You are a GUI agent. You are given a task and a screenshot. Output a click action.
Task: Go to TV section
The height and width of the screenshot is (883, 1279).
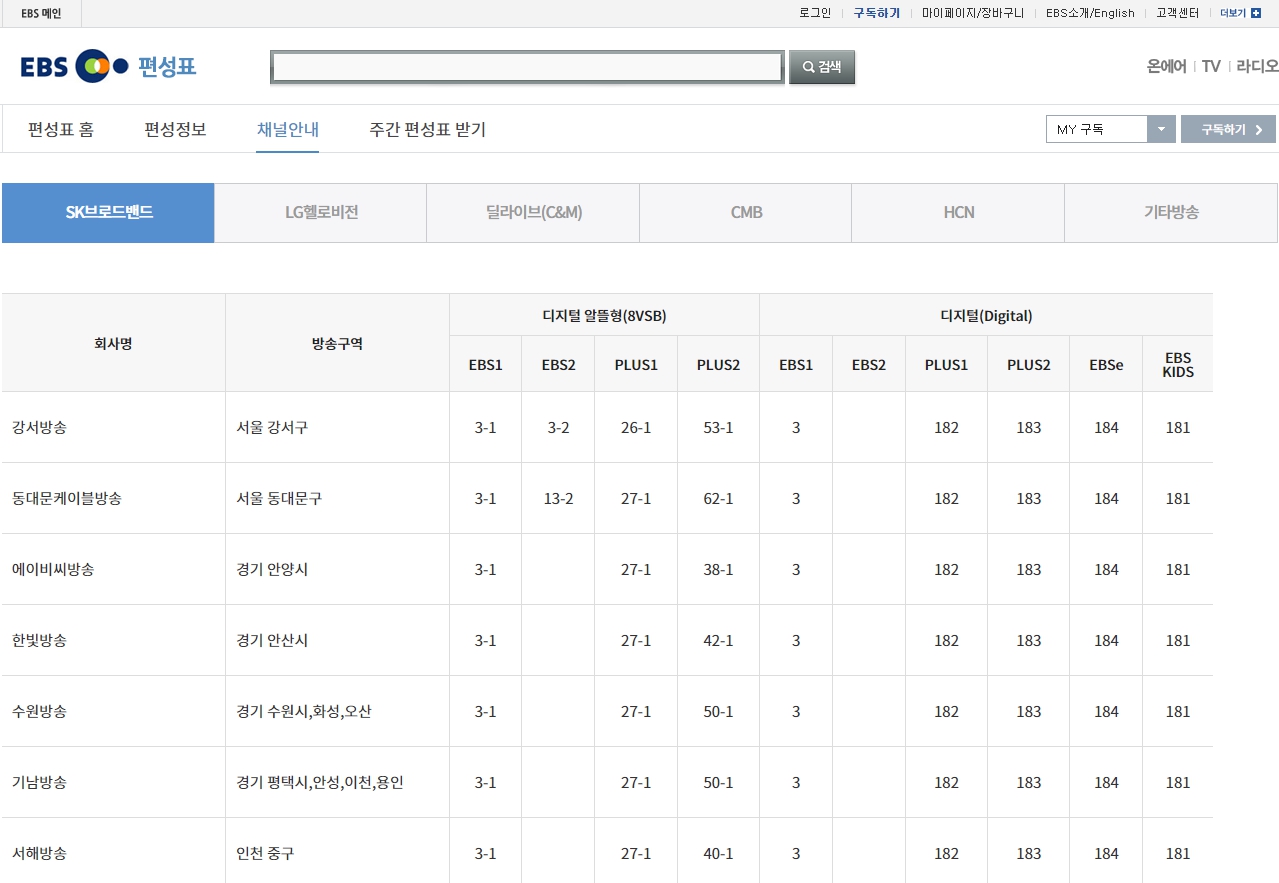click(x=1211, y=67)
